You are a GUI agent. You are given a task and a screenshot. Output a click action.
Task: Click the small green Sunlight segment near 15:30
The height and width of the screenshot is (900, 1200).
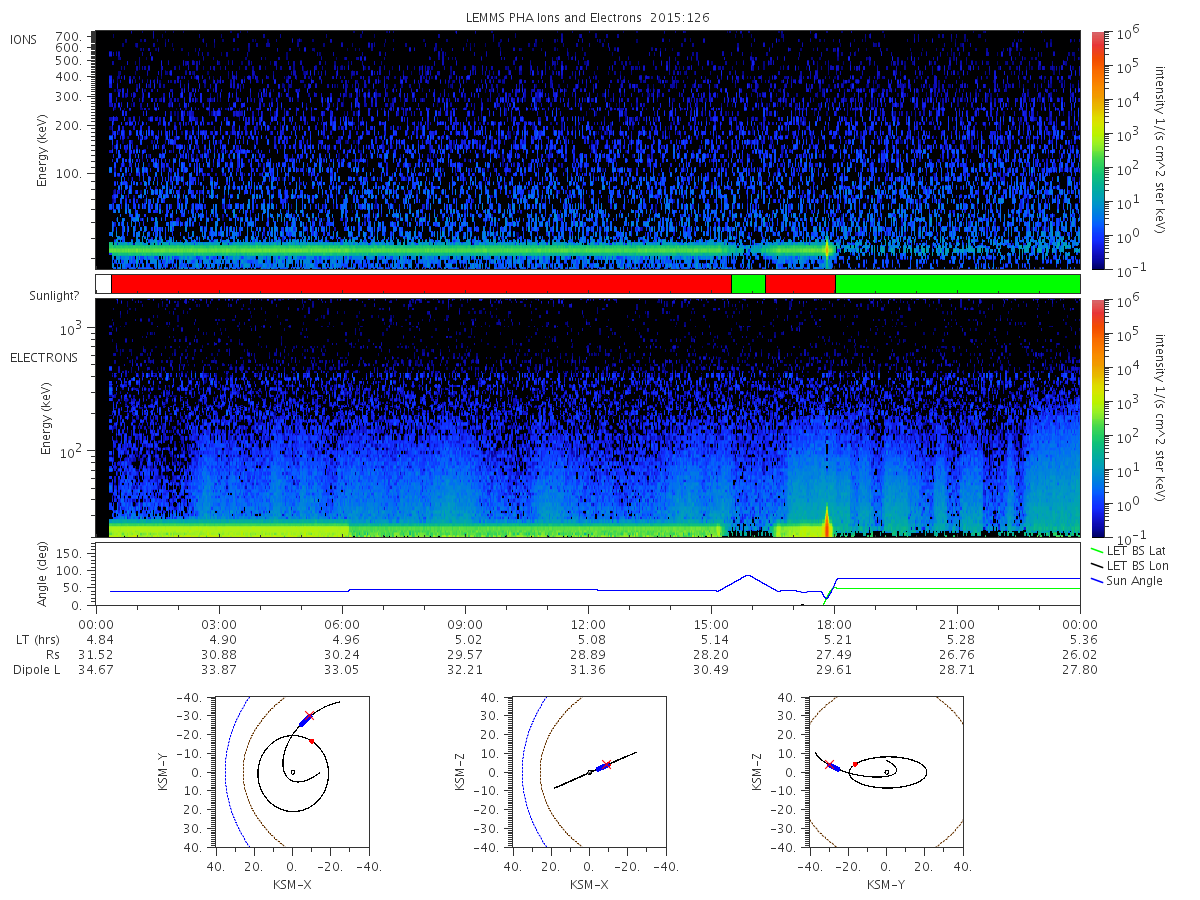click(748, 284)
